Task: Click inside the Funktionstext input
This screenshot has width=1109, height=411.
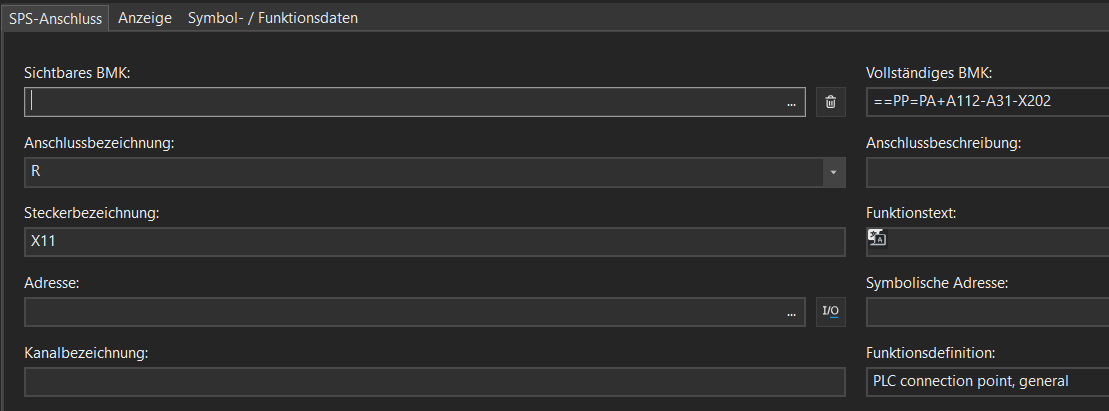Action: 997,242
